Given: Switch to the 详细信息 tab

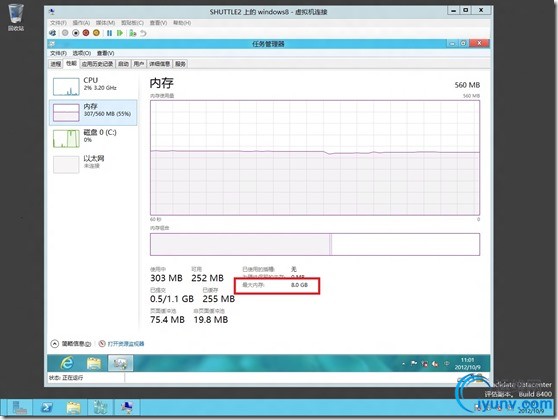Looking at the screenshot, I should [x=159, y=64].
